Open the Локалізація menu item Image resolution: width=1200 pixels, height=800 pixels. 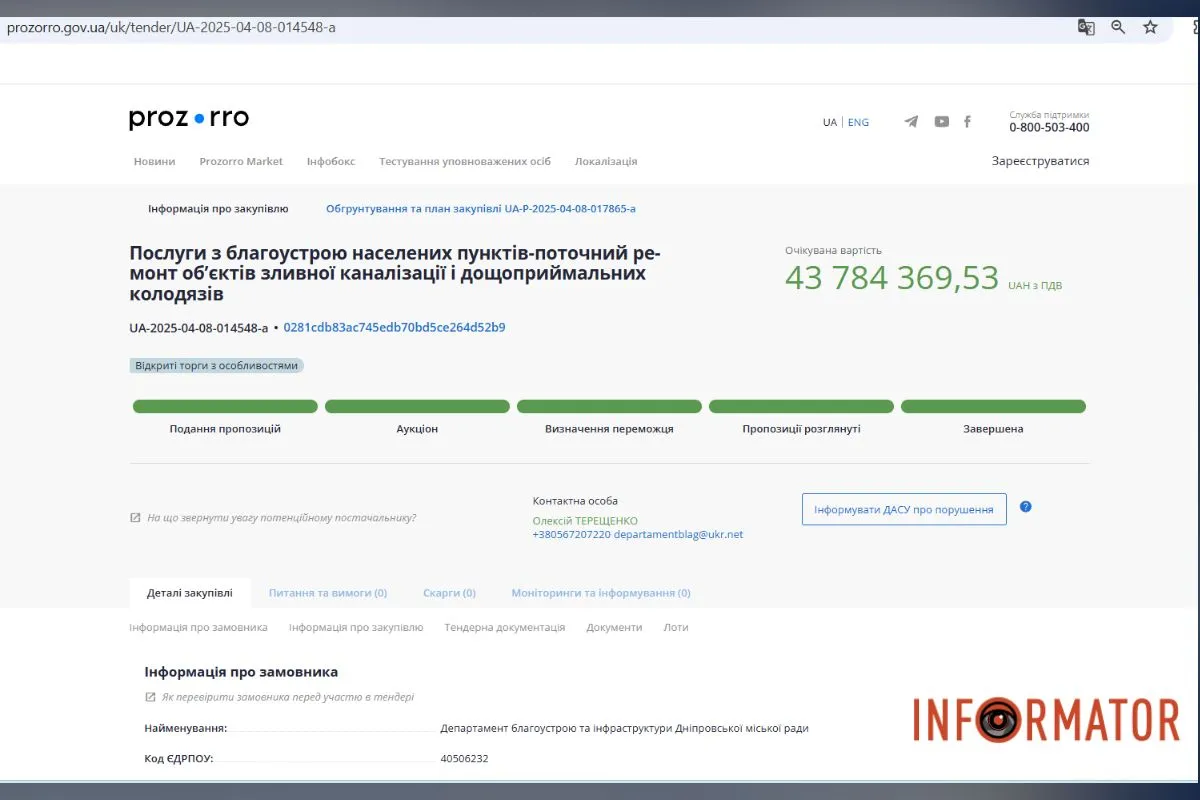pos(606,161)
